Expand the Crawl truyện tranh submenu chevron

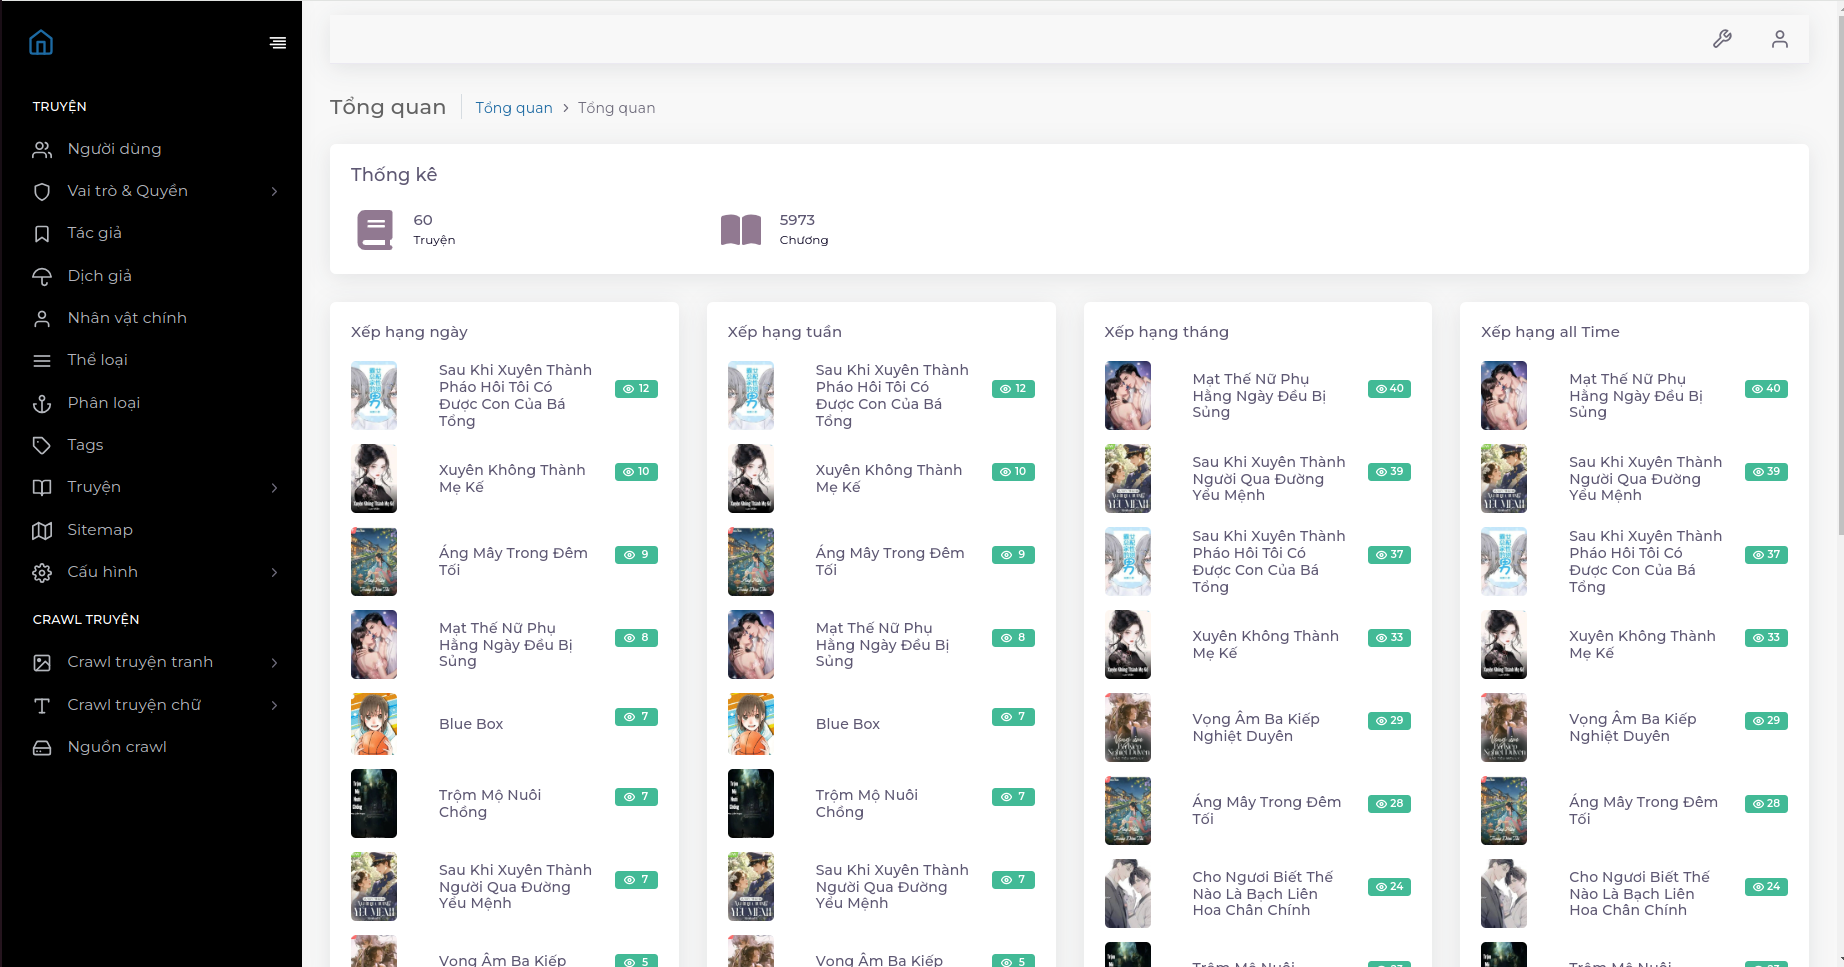click(x=274, y=662)
